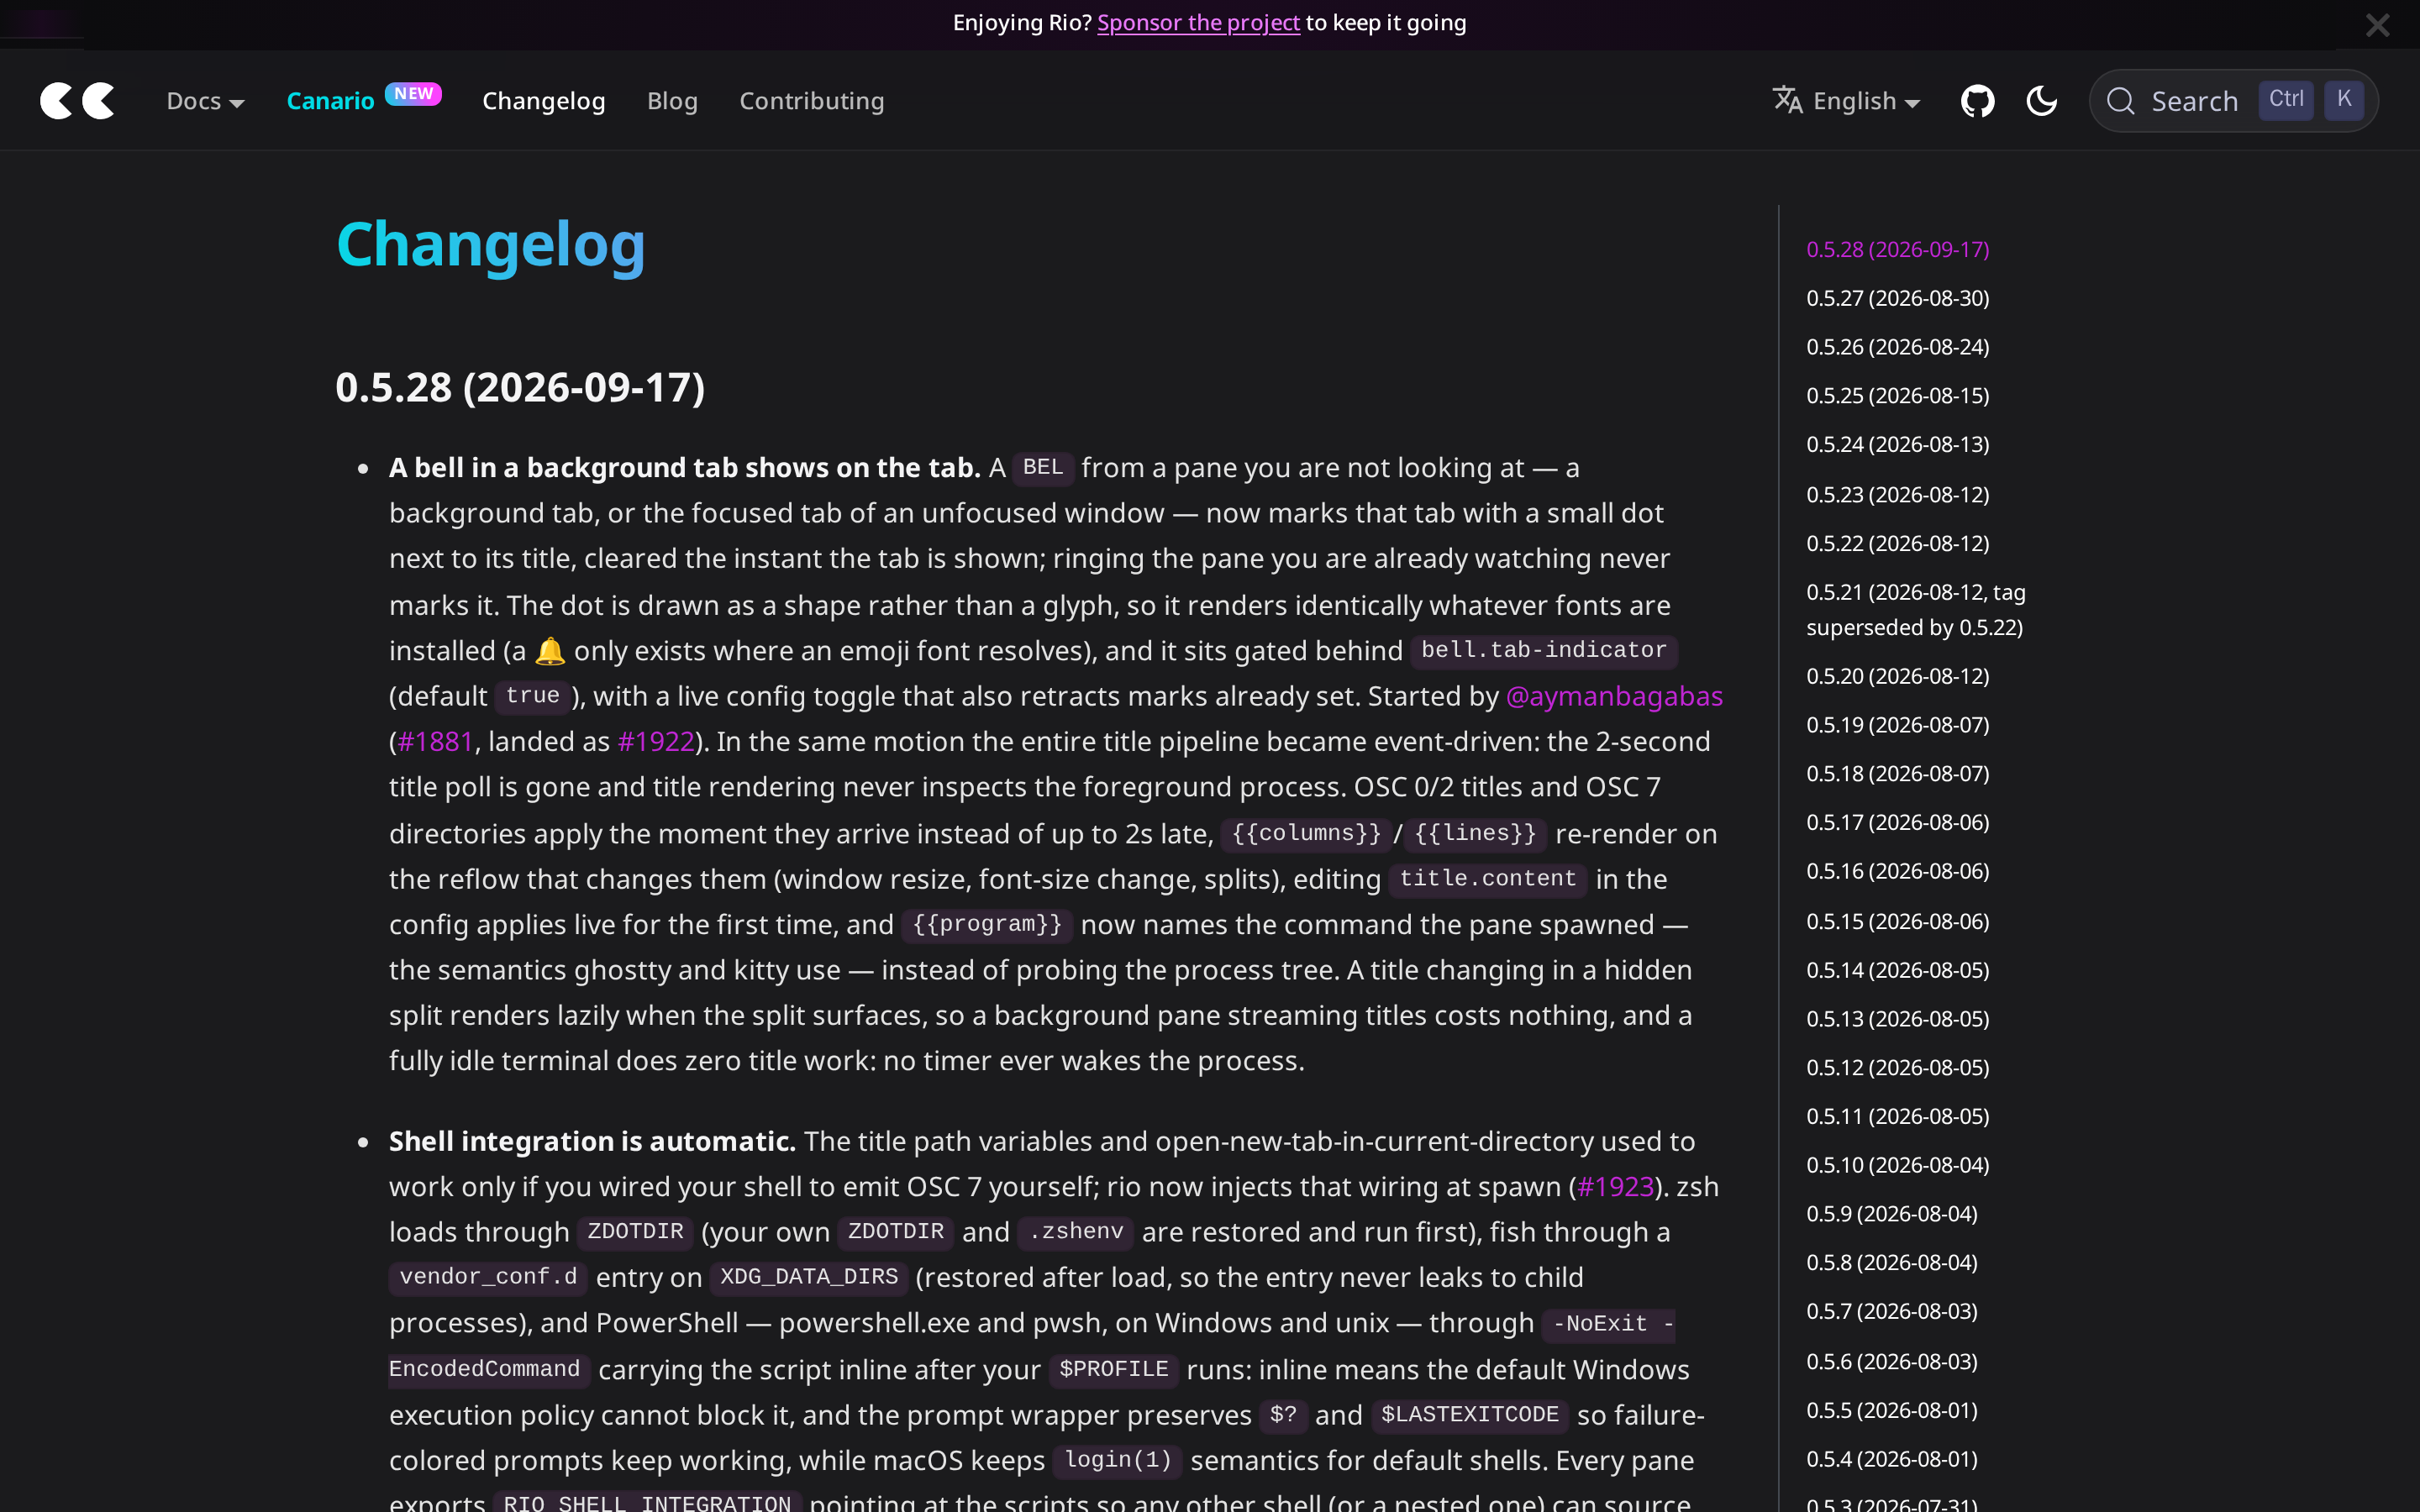This screenshot has height=1512, width=2420.
Task: Jump to 0.5.6 (2026-08-03) entry
Action: [x=1891, y=1362]
